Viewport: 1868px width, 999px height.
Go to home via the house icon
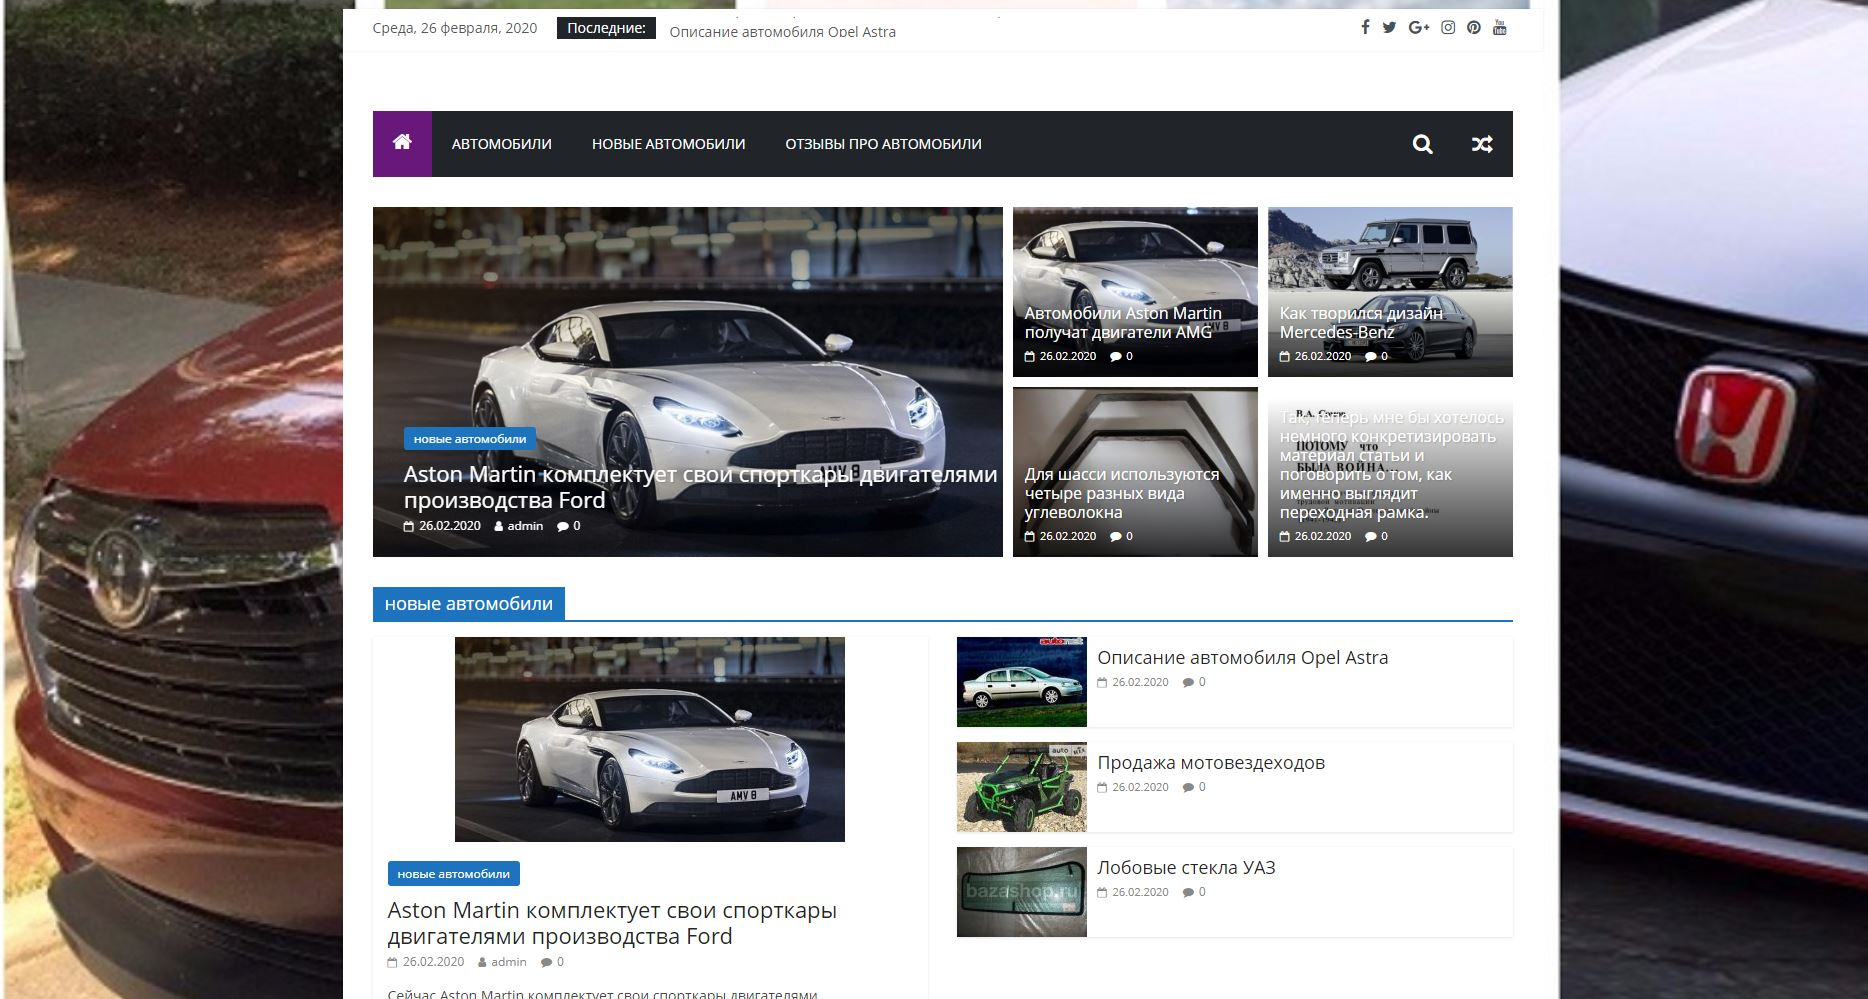point(402,143)
